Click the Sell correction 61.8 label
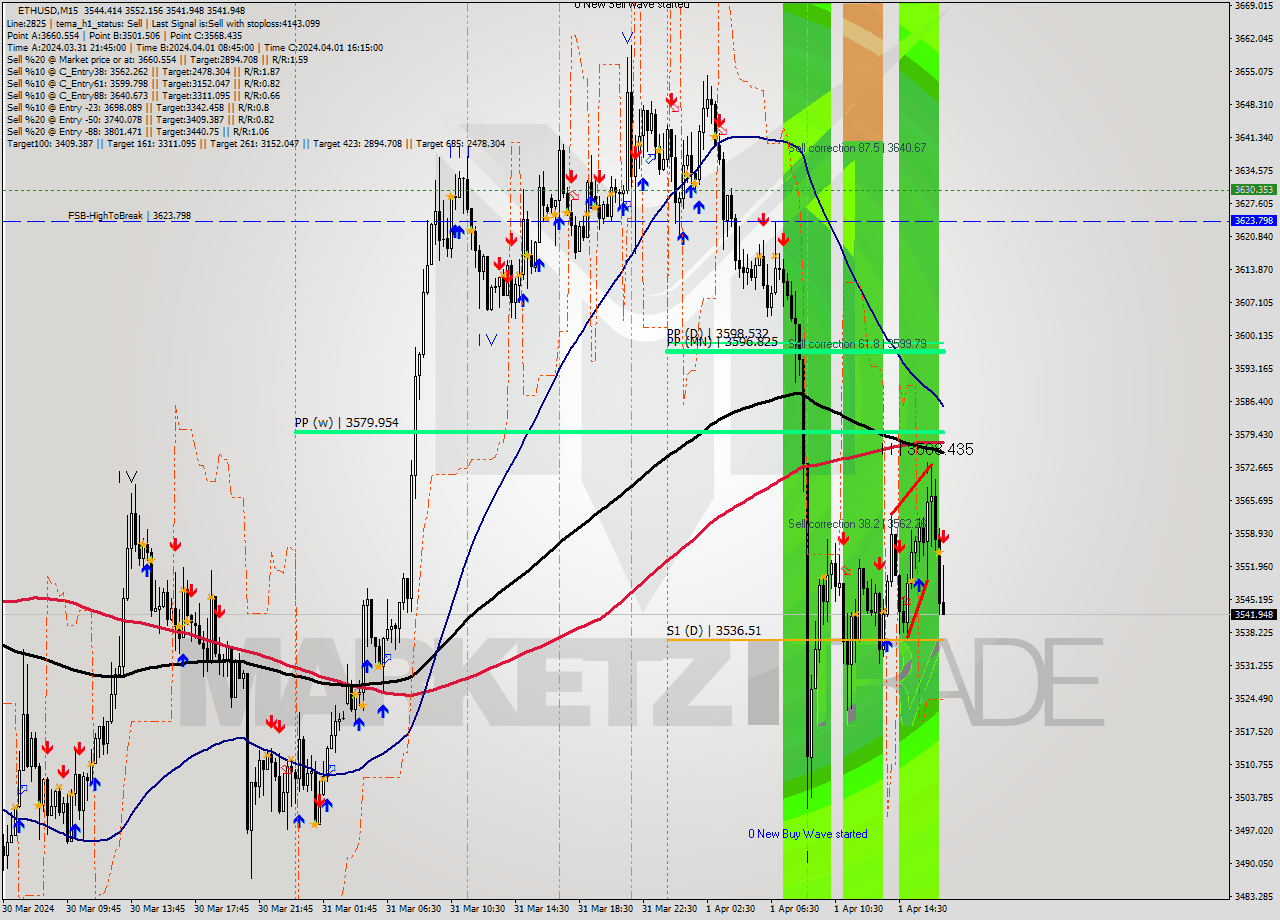Viewport: 1280px width, 920px height. [857, 344]
